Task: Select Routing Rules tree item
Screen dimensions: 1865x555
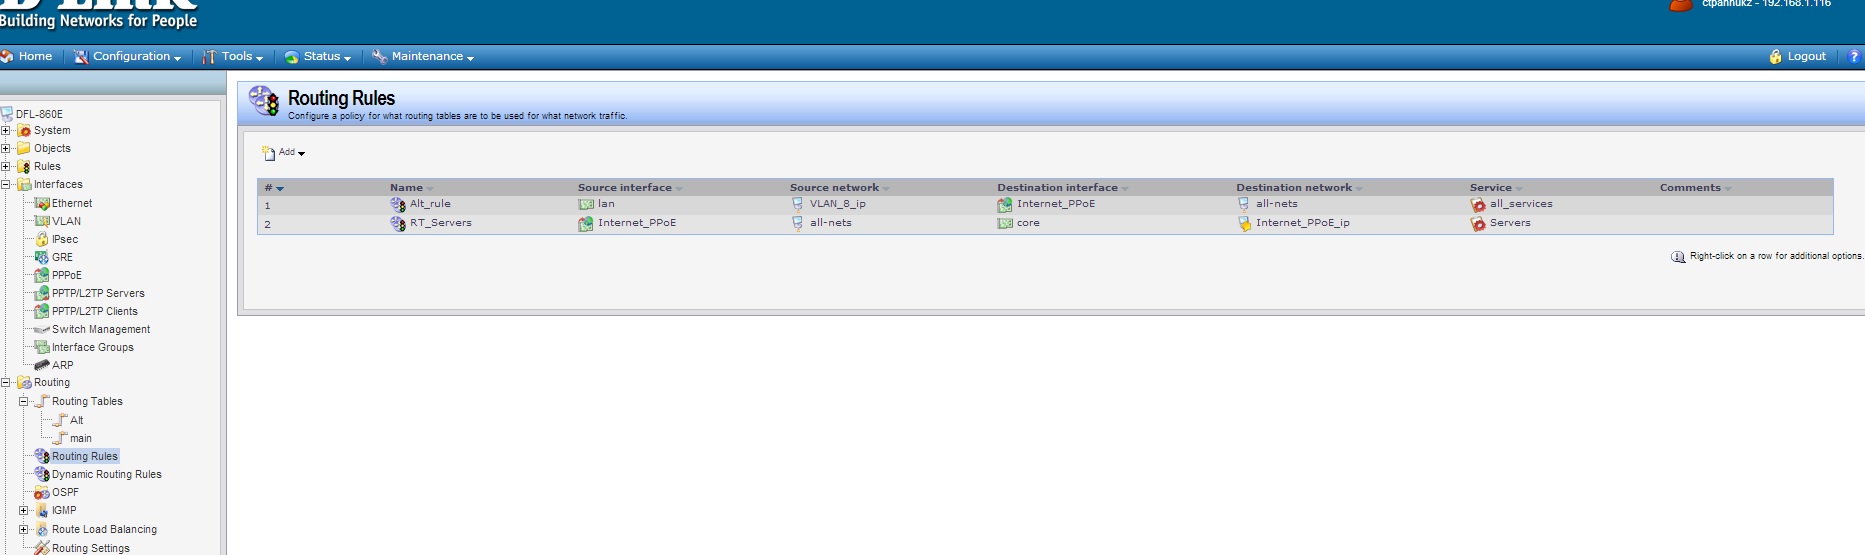Action: coord(85,456)
